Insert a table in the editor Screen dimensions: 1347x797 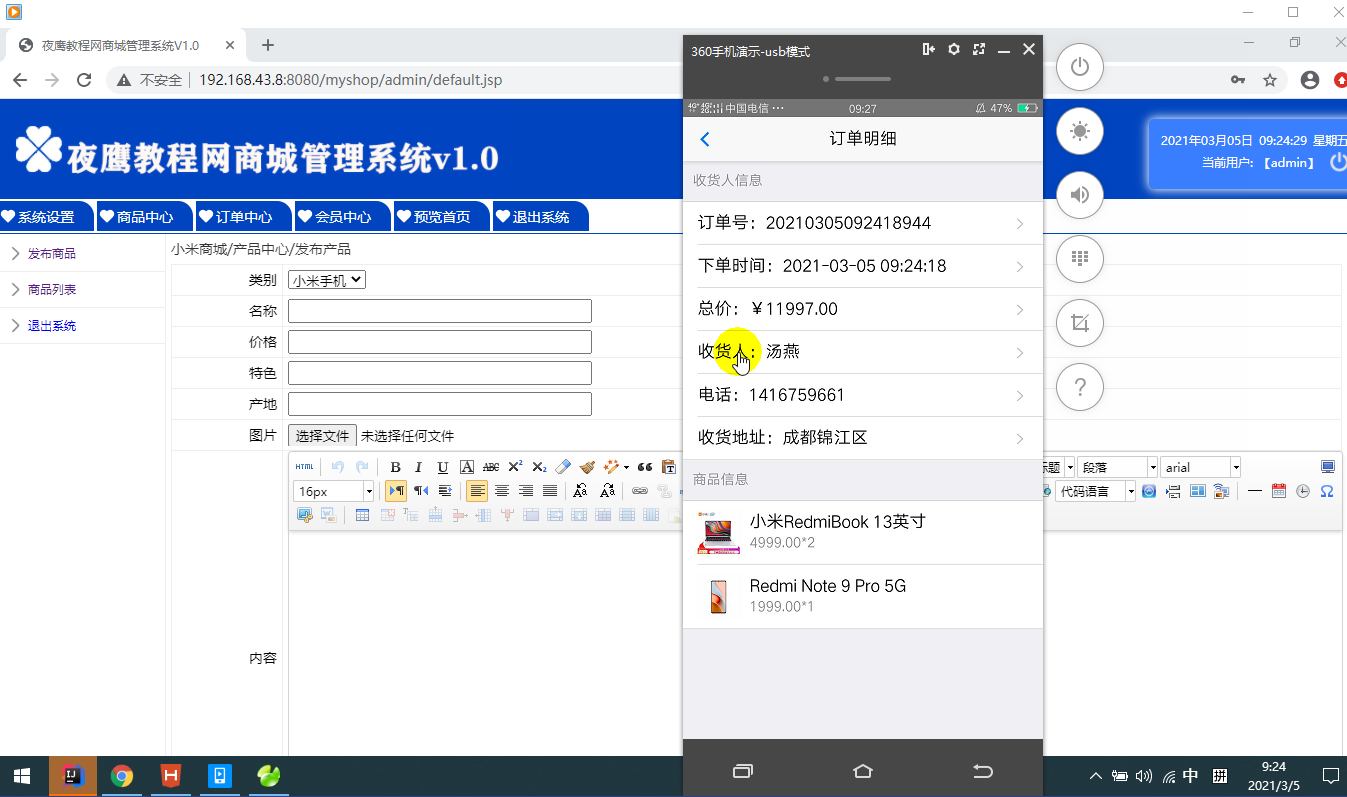tap(362, 516)
